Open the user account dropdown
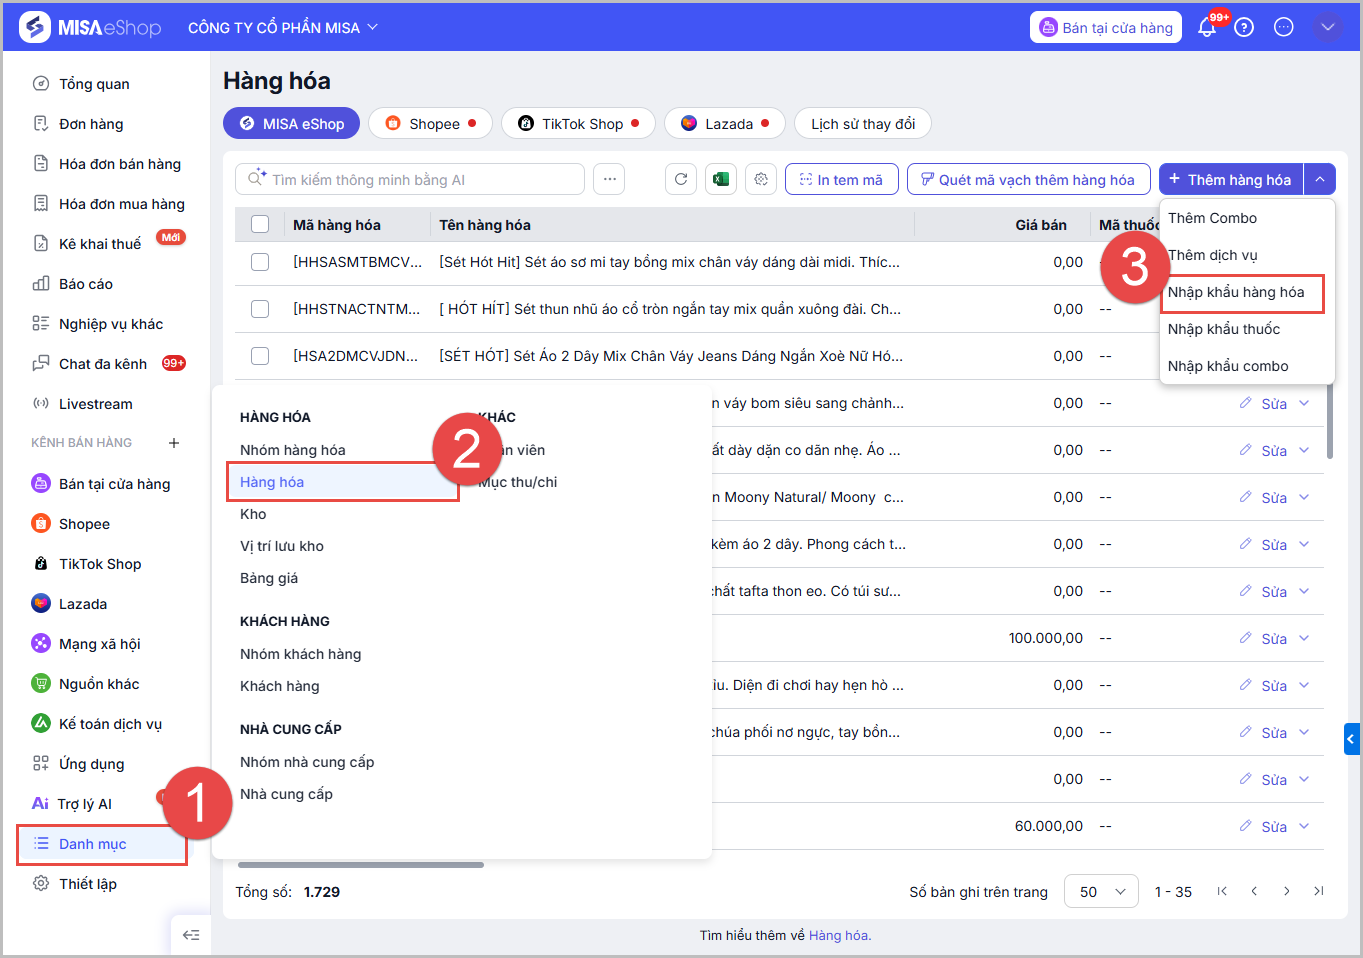Viewport: 1363px width, 958px height. point(1327,27)
